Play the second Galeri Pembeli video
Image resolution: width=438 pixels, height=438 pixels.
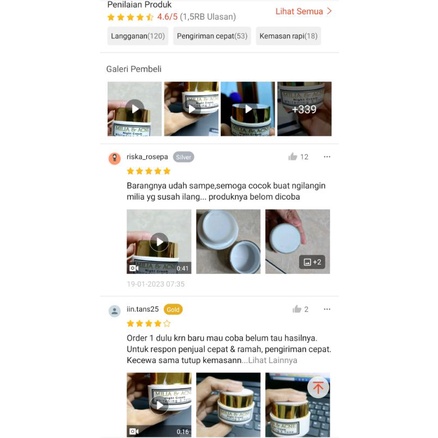191,109
